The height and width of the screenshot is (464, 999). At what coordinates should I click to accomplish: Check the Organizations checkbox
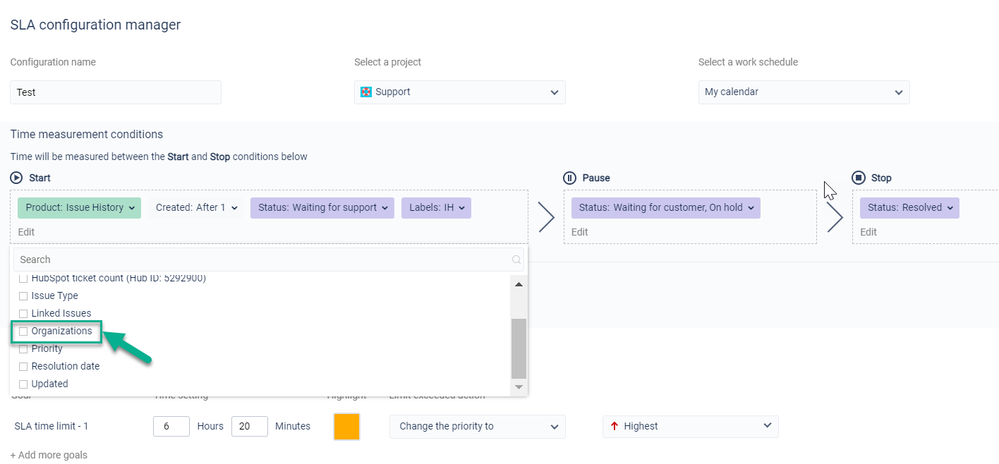[x=24, y=331]
